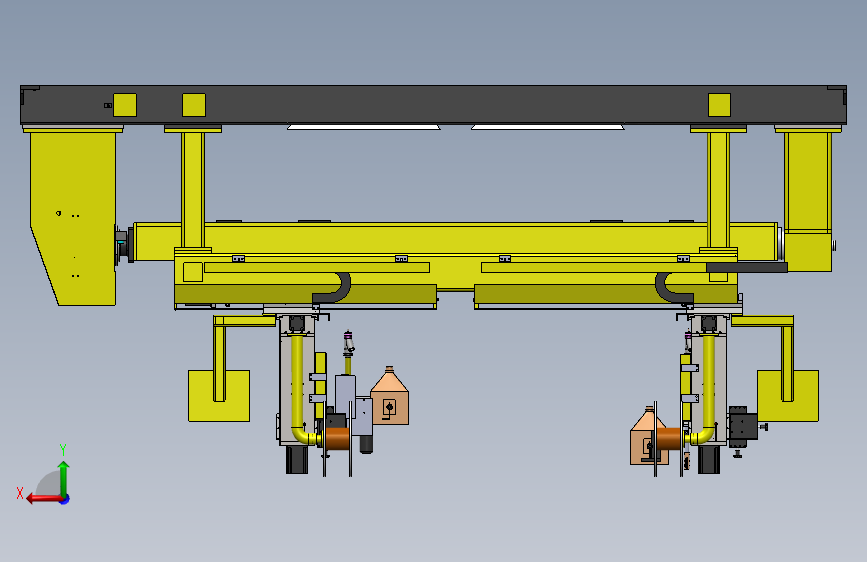Viewport: 867px width, 562px height.
Task: Click the red X axis arrow of the triad
Action: [x=43, y=498]
